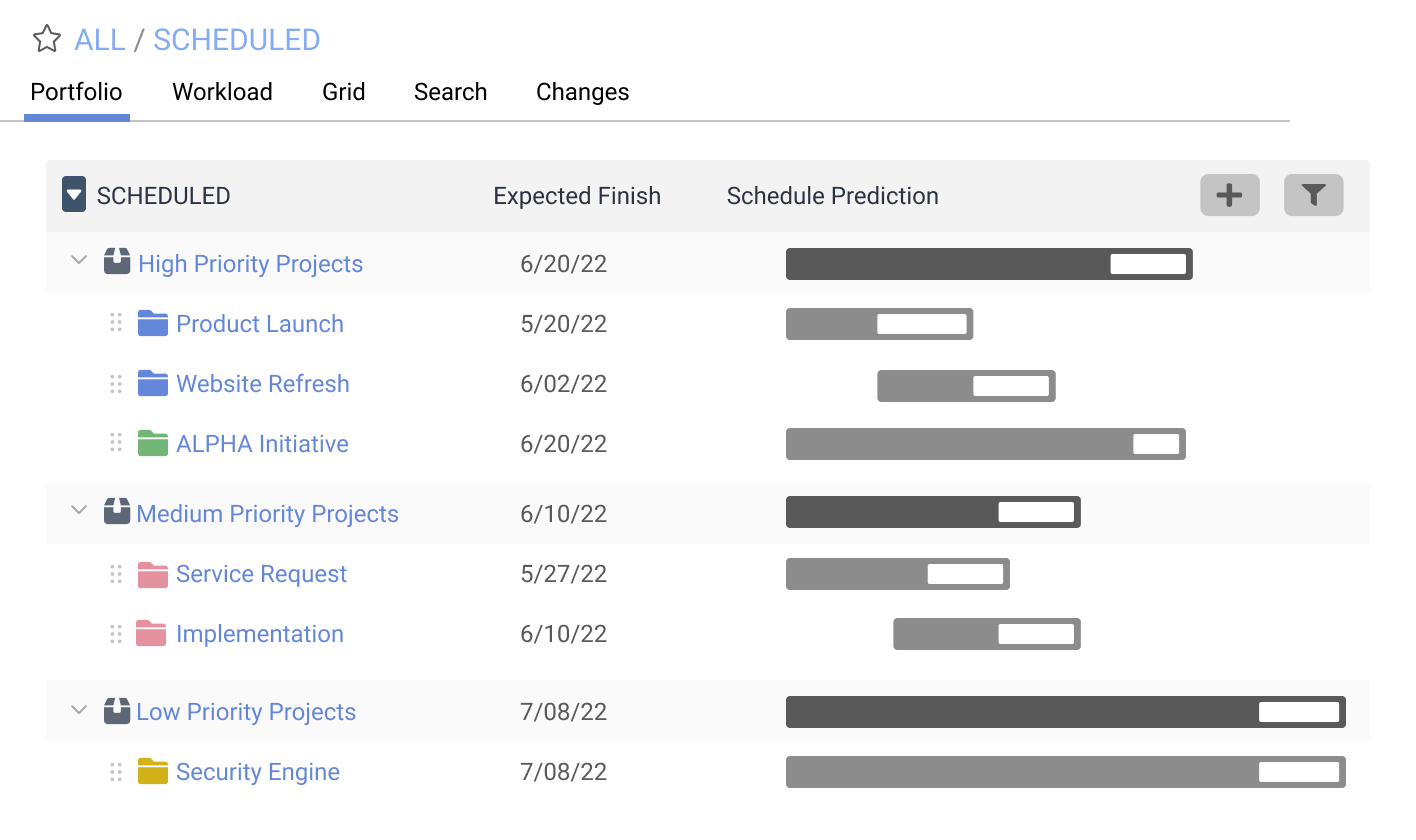Click the pink folder icon for Implementation
The width and height of the screenshot is (1416, 840).
tap(153, 633)
